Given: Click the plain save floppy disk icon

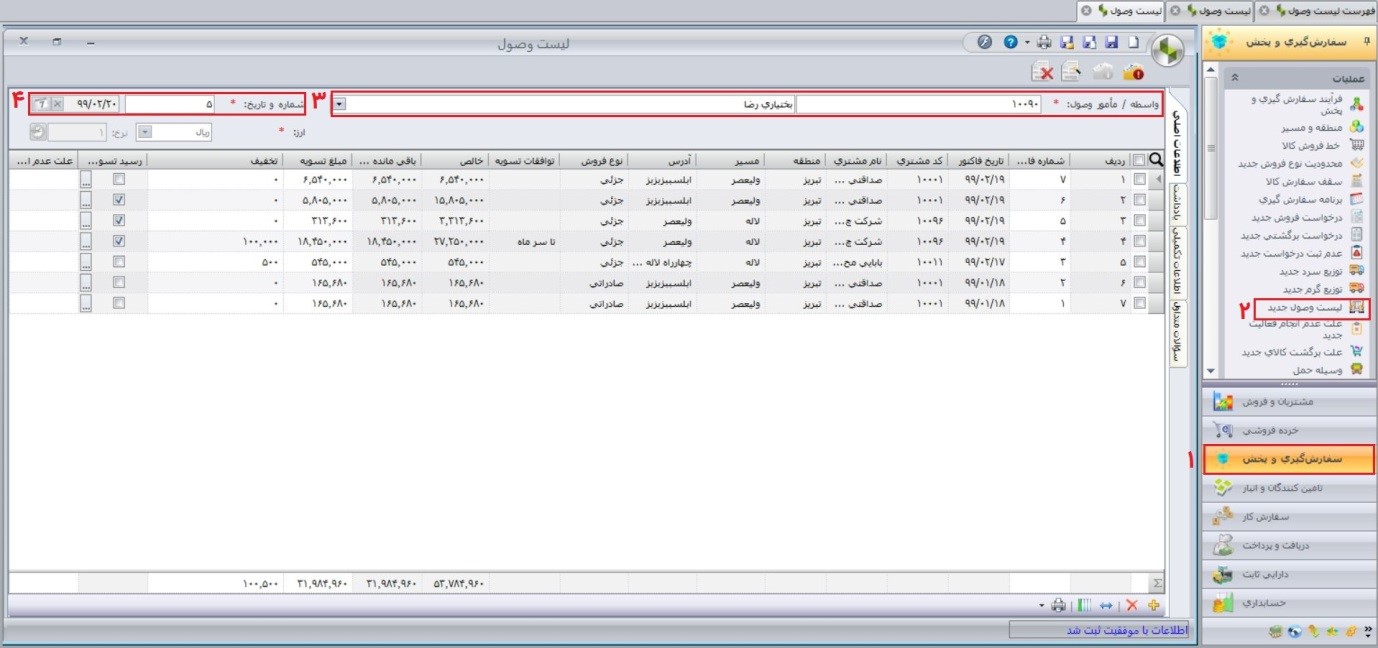Looking at the screenshot, I should tap(1111, 43).
